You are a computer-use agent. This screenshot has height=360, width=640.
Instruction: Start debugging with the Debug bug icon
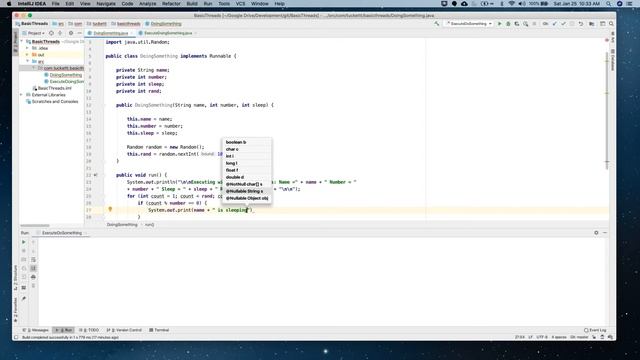click(508, 24)
